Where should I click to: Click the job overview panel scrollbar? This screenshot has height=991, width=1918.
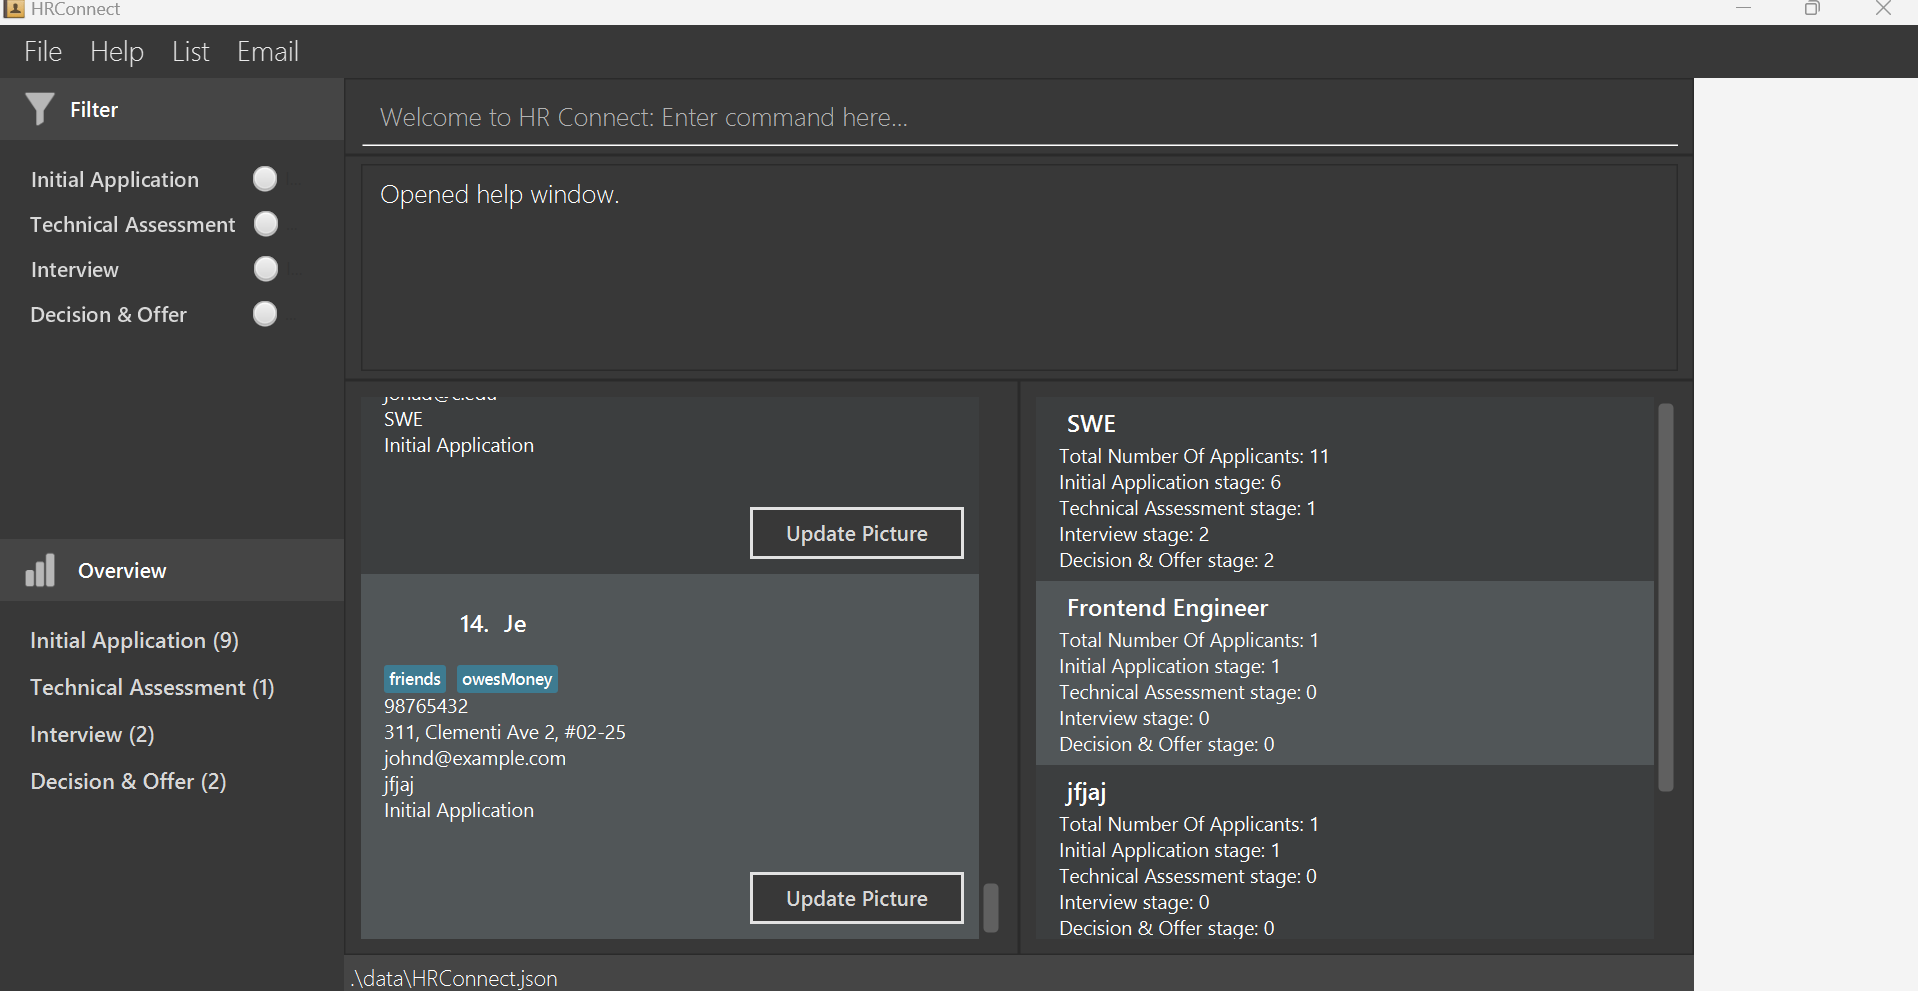click(1665, 597)
